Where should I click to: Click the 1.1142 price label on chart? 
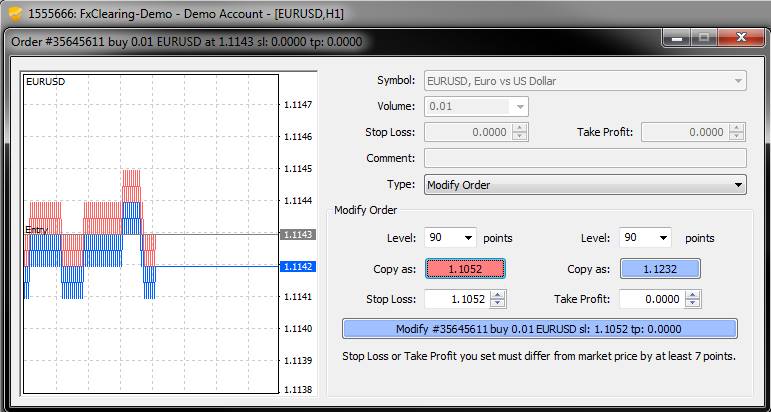(x=298, y=267)
